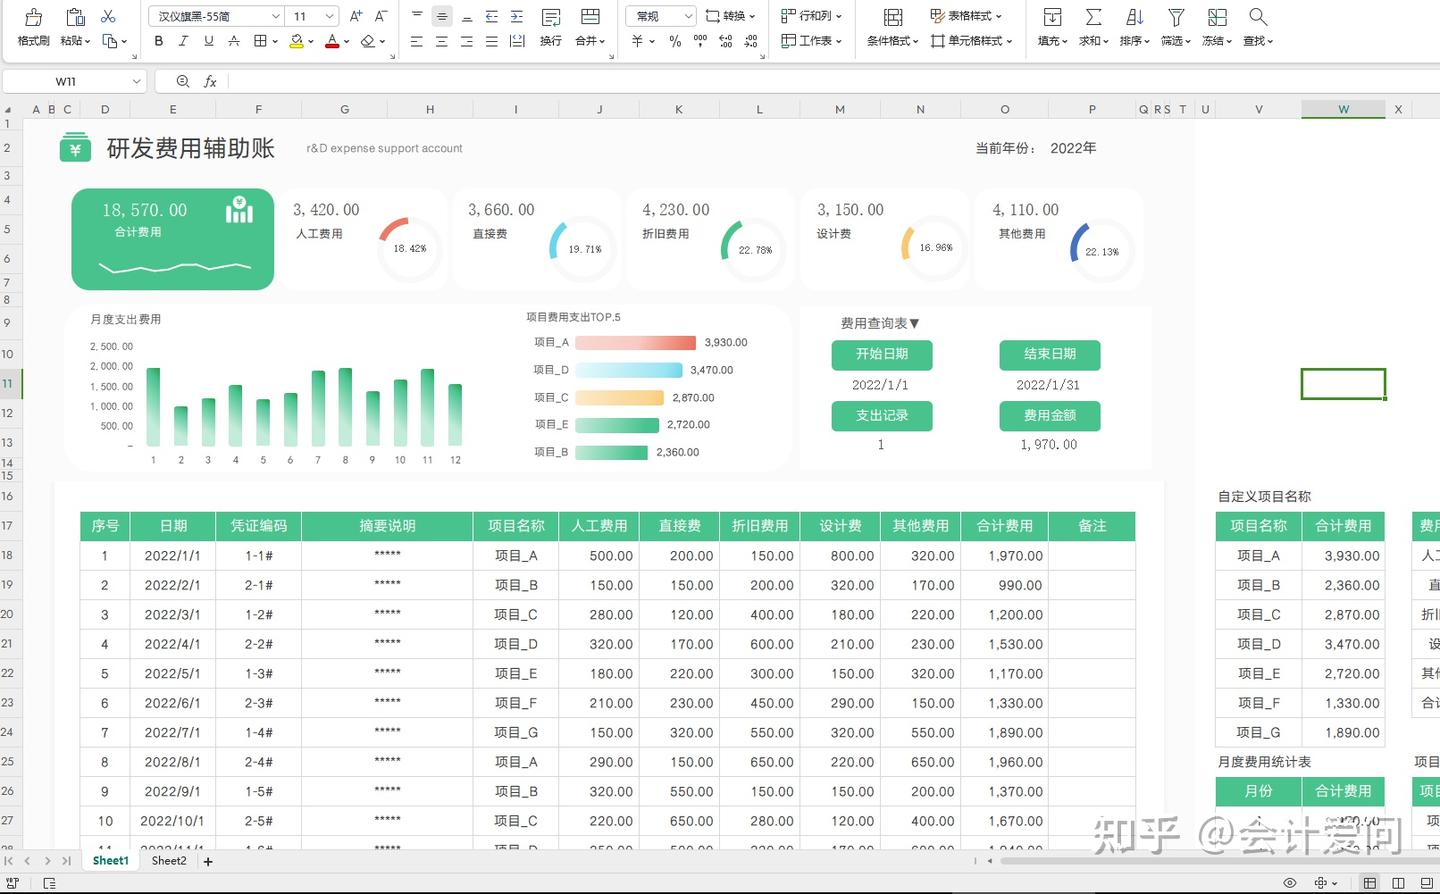Click the Eraser clear-format icon
This screenshot has height=894, width=1440.
tap(368, 41)
